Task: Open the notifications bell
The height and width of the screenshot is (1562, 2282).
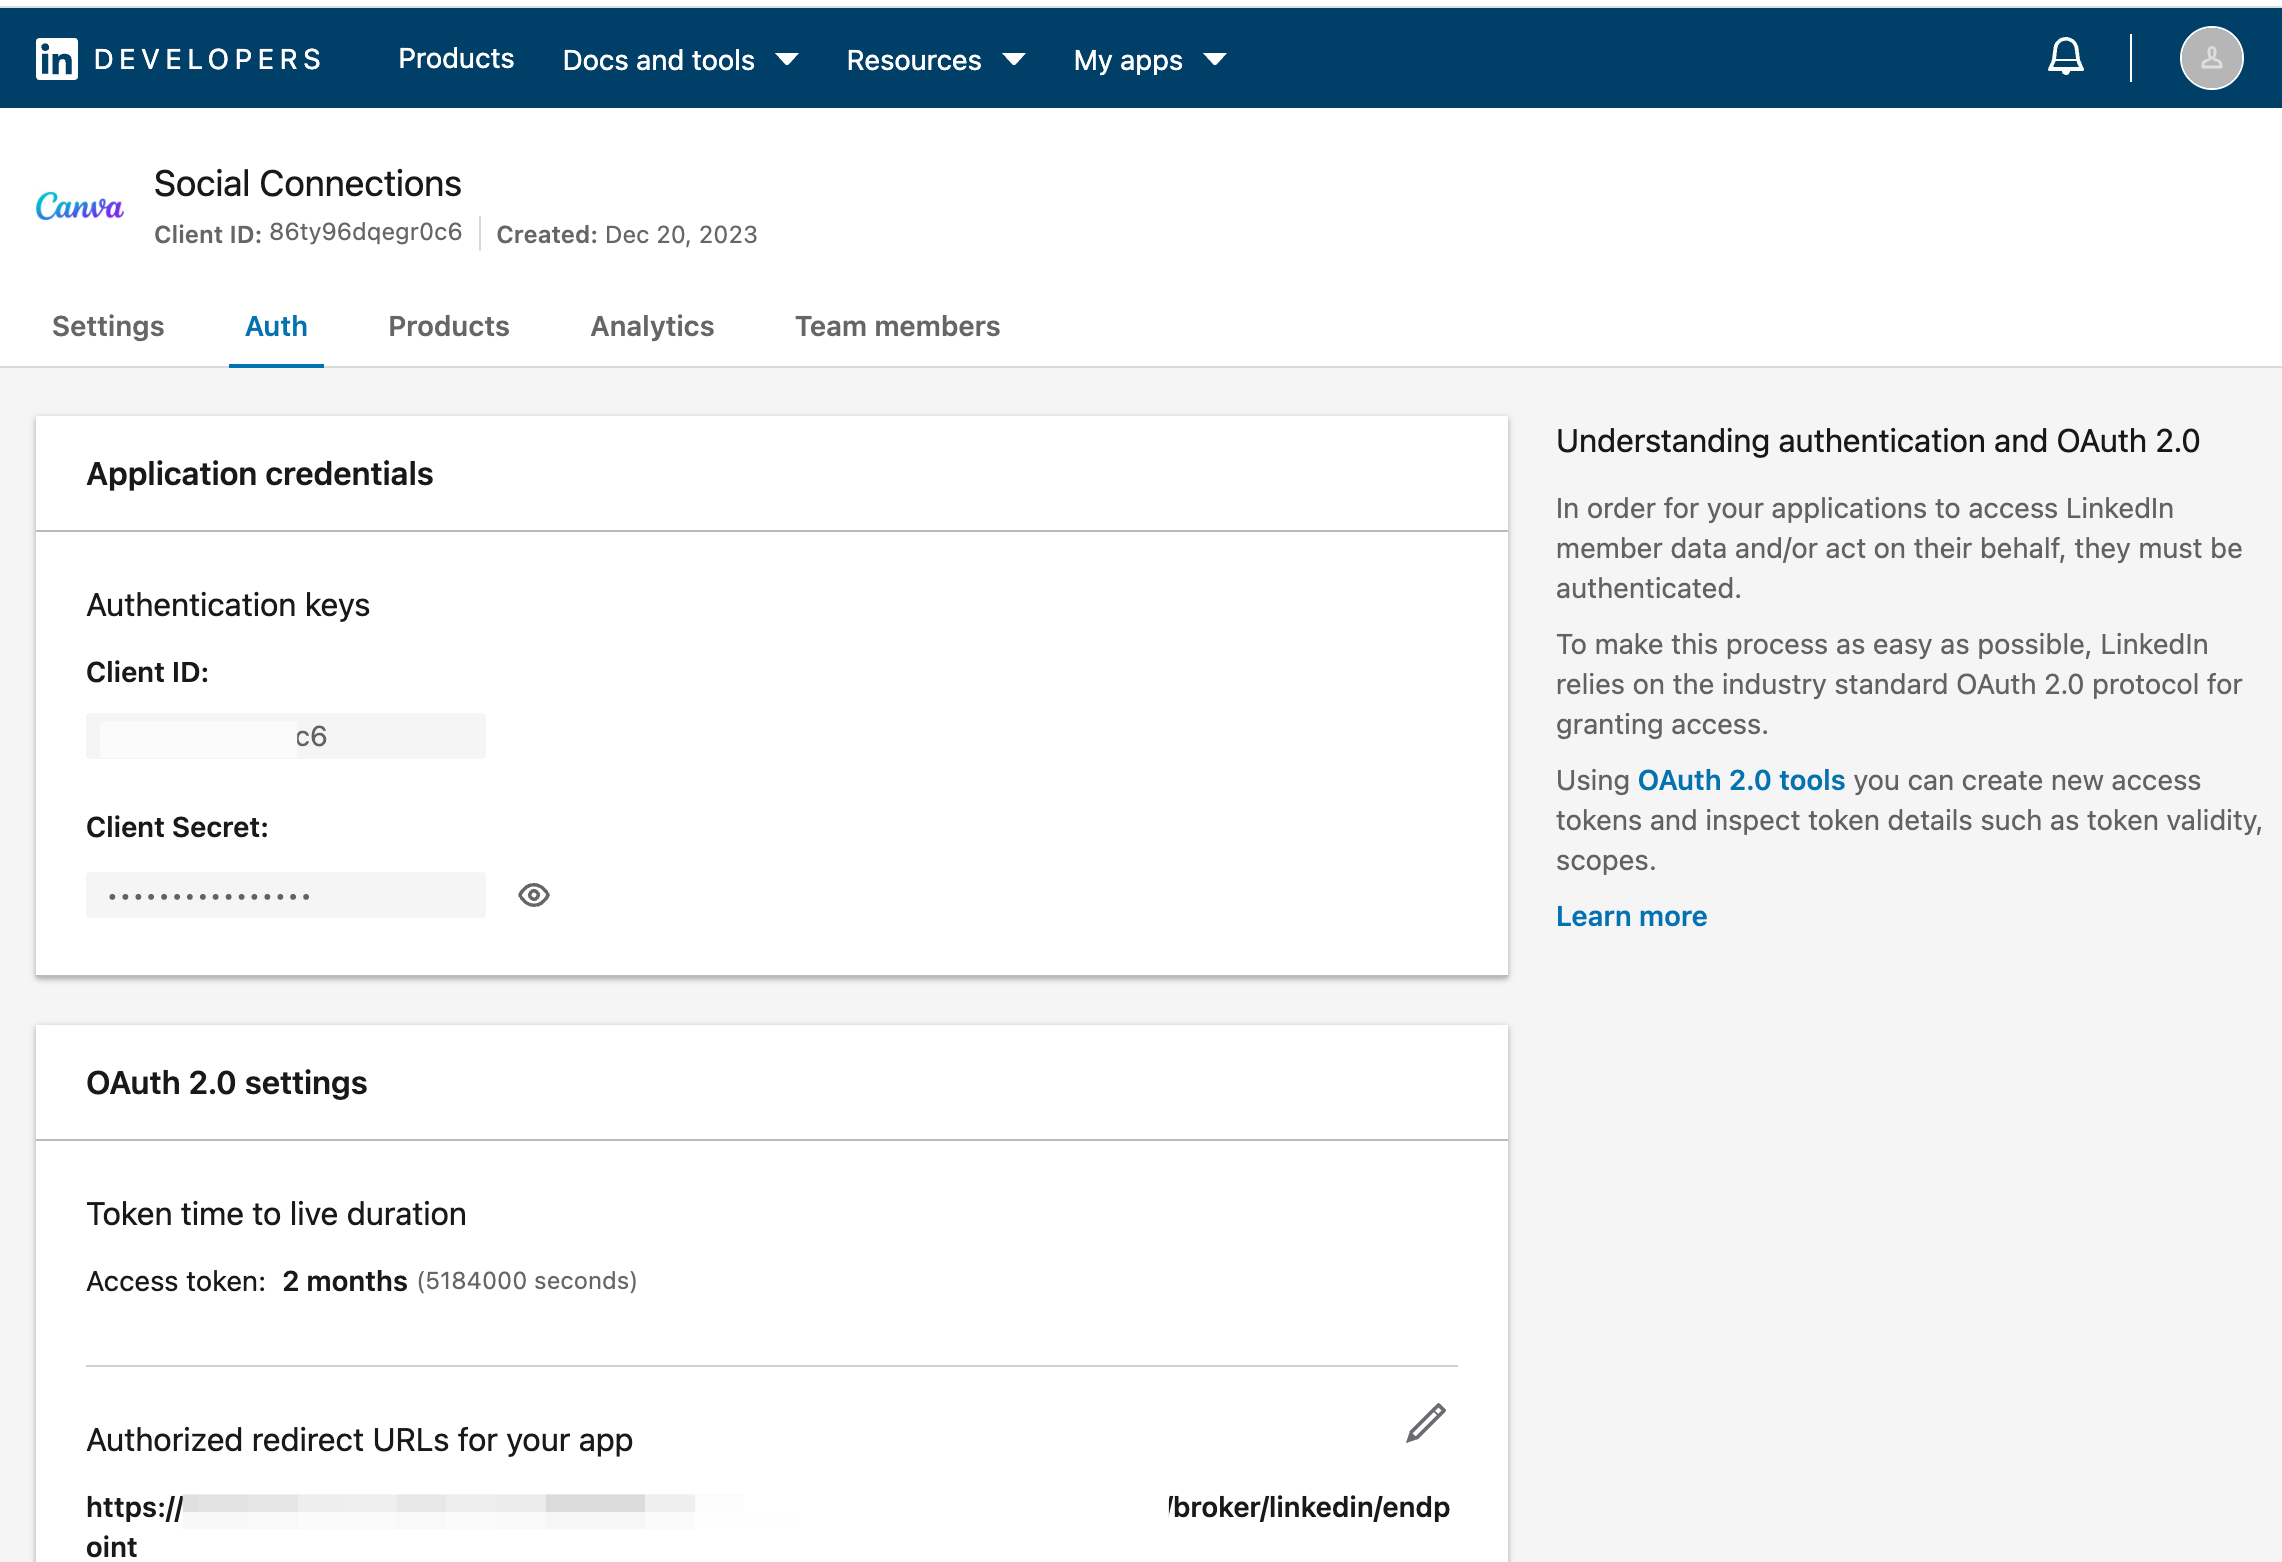Action: 2065,57
